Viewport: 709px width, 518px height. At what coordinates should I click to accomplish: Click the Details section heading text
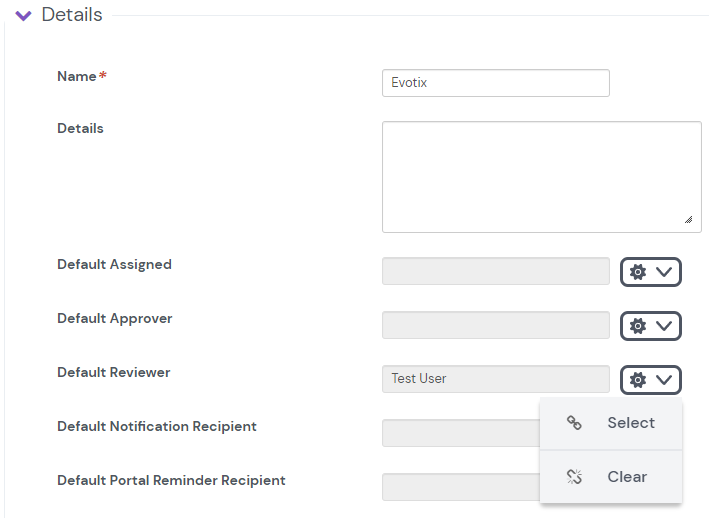coord(72,15)
